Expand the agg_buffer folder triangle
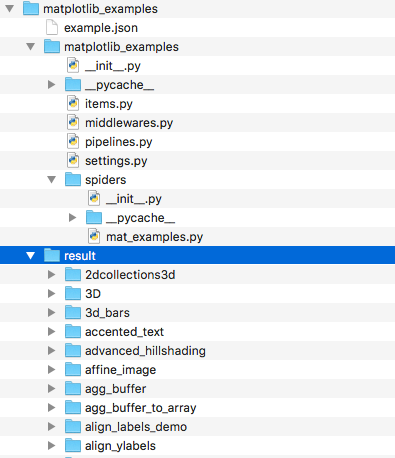This screenshot has width=395, height=458. tap(51, 388)
